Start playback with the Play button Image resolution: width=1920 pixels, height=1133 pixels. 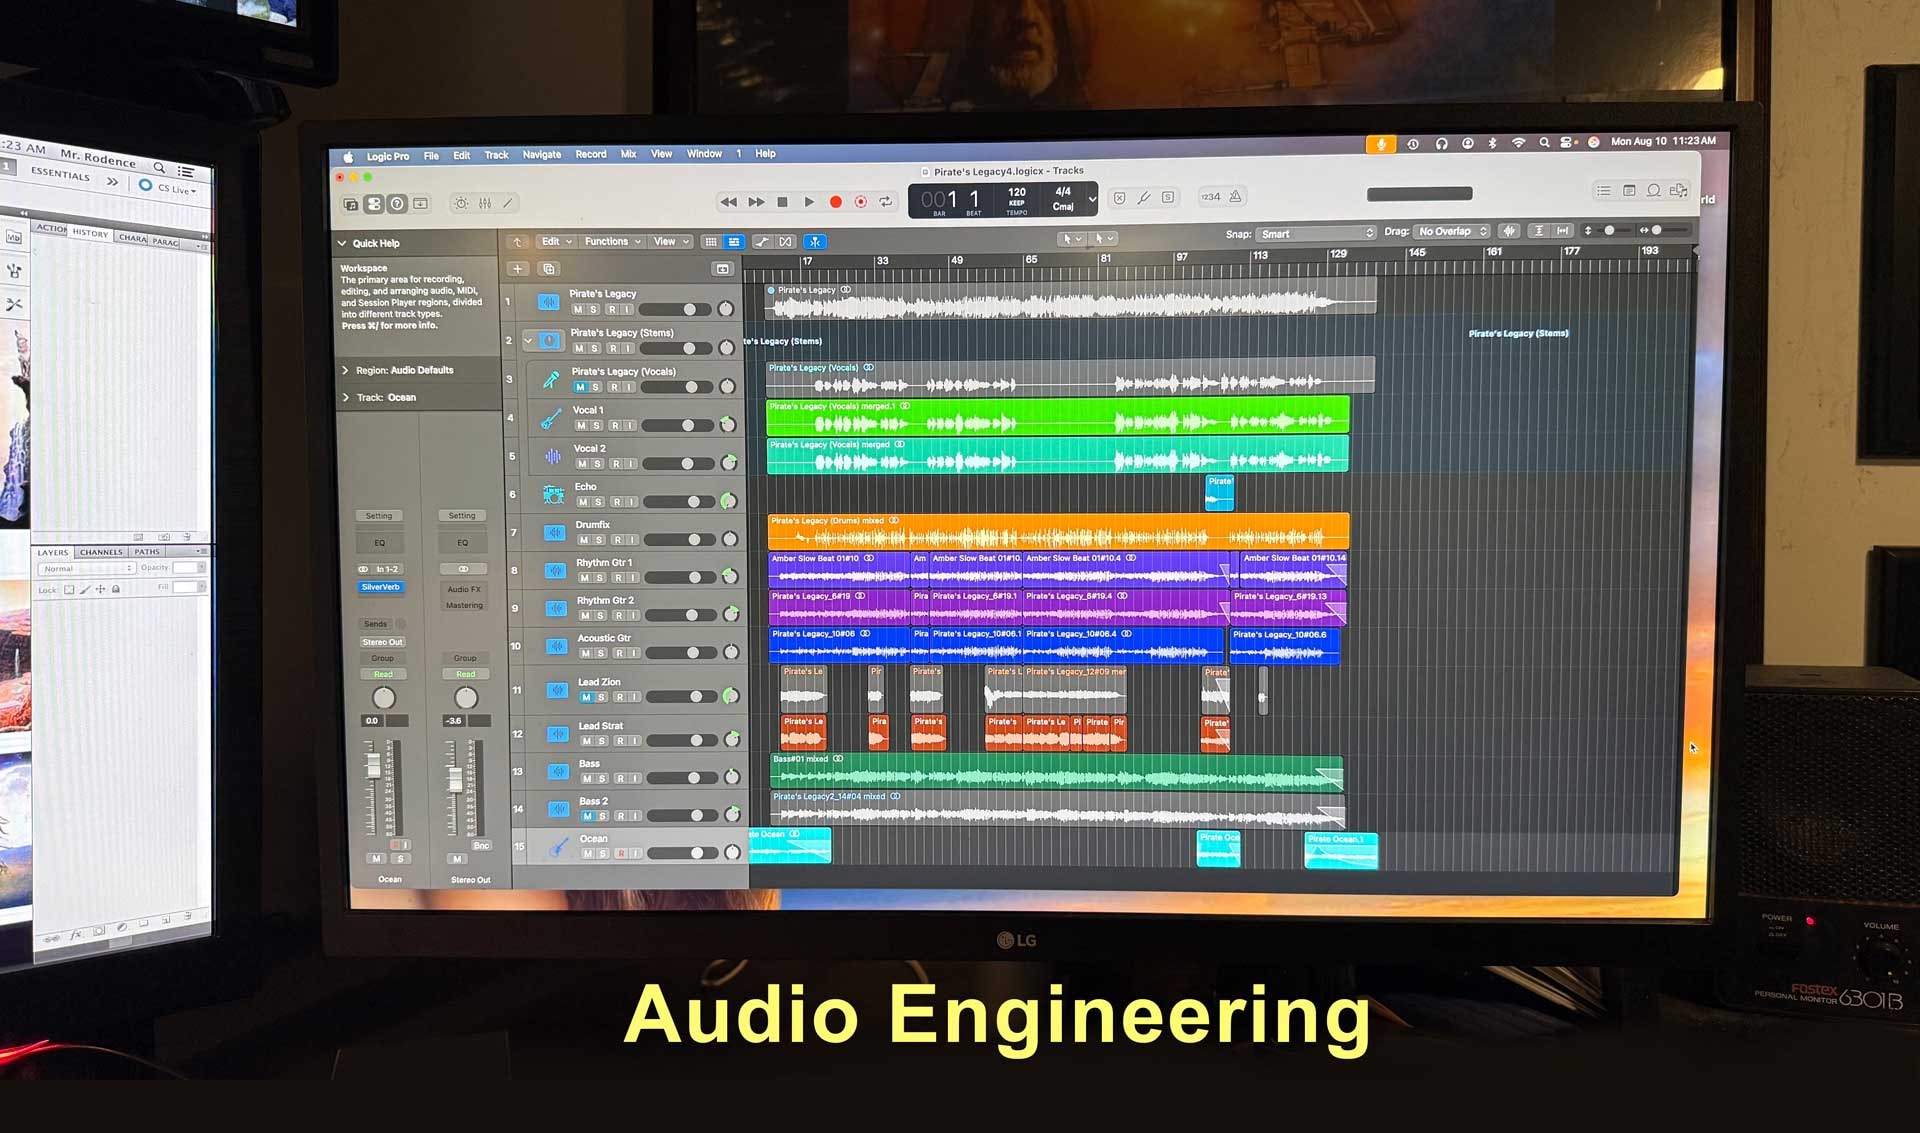[x=809, y=202]
